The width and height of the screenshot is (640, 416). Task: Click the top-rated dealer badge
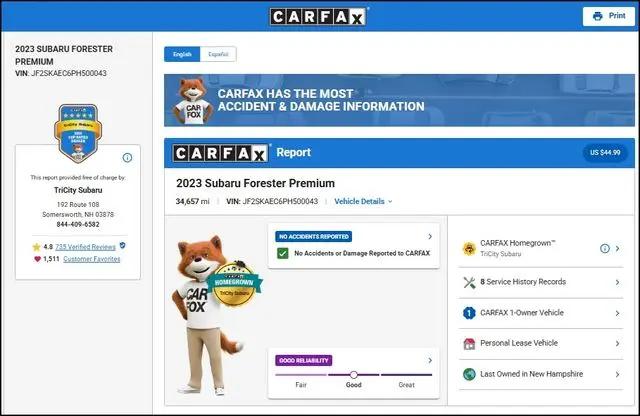point(78,133)
